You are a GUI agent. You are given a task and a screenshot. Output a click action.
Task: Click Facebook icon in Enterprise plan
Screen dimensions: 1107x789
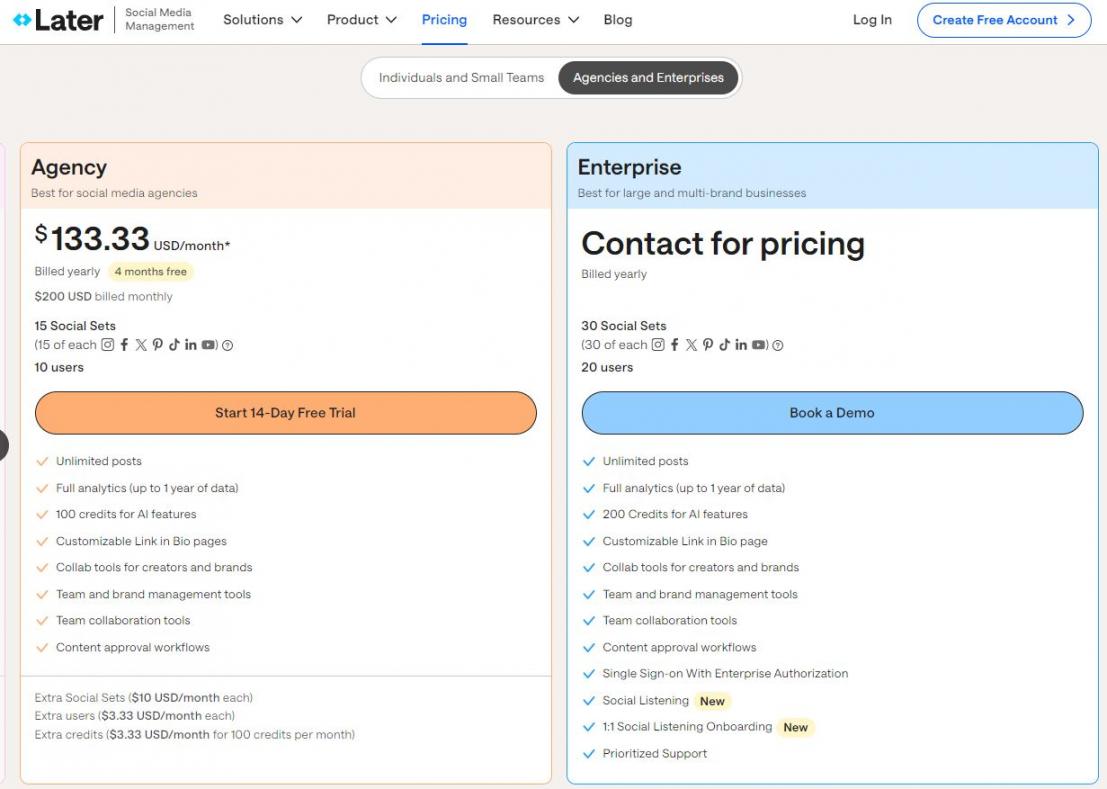[675, 345]
